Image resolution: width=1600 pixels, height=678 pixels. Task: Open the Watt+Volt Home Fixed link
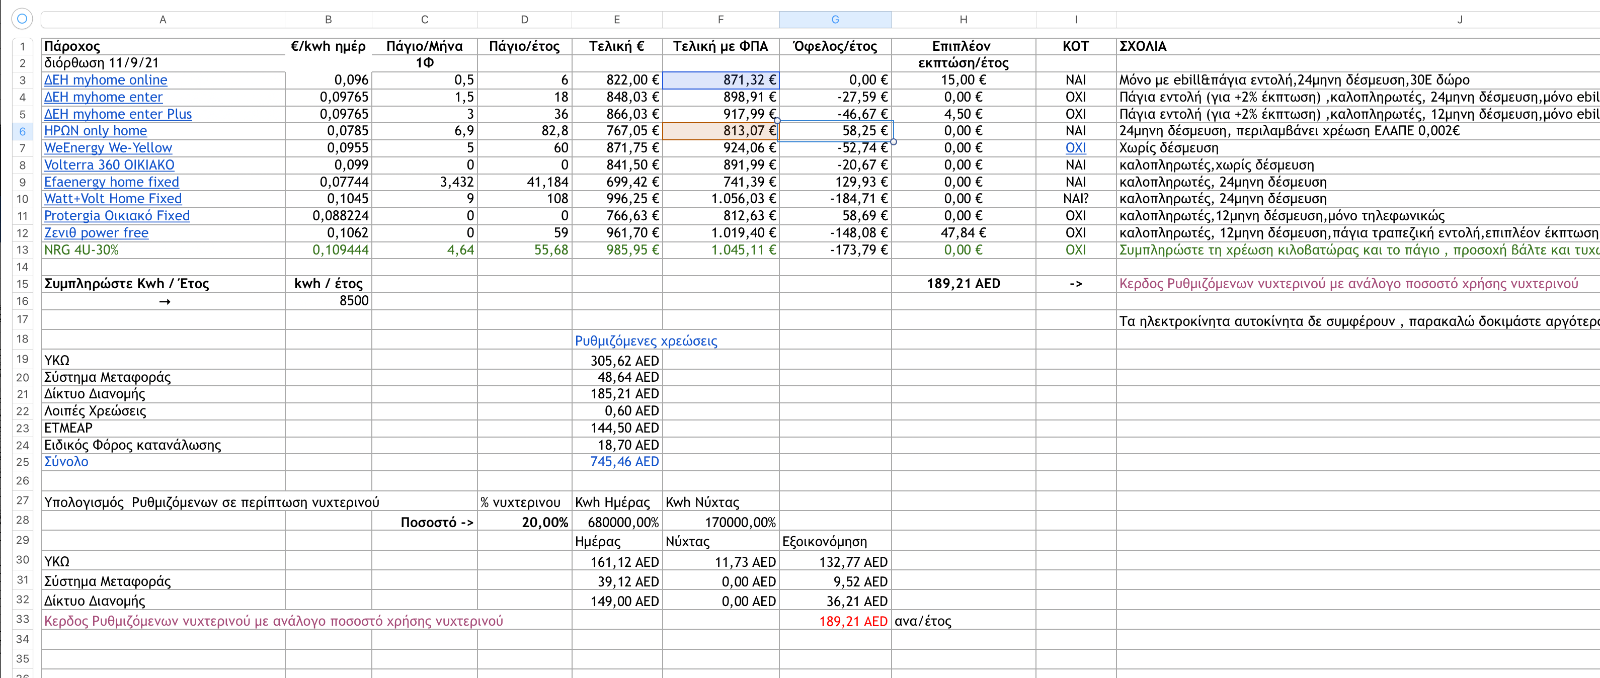(113, 199)
